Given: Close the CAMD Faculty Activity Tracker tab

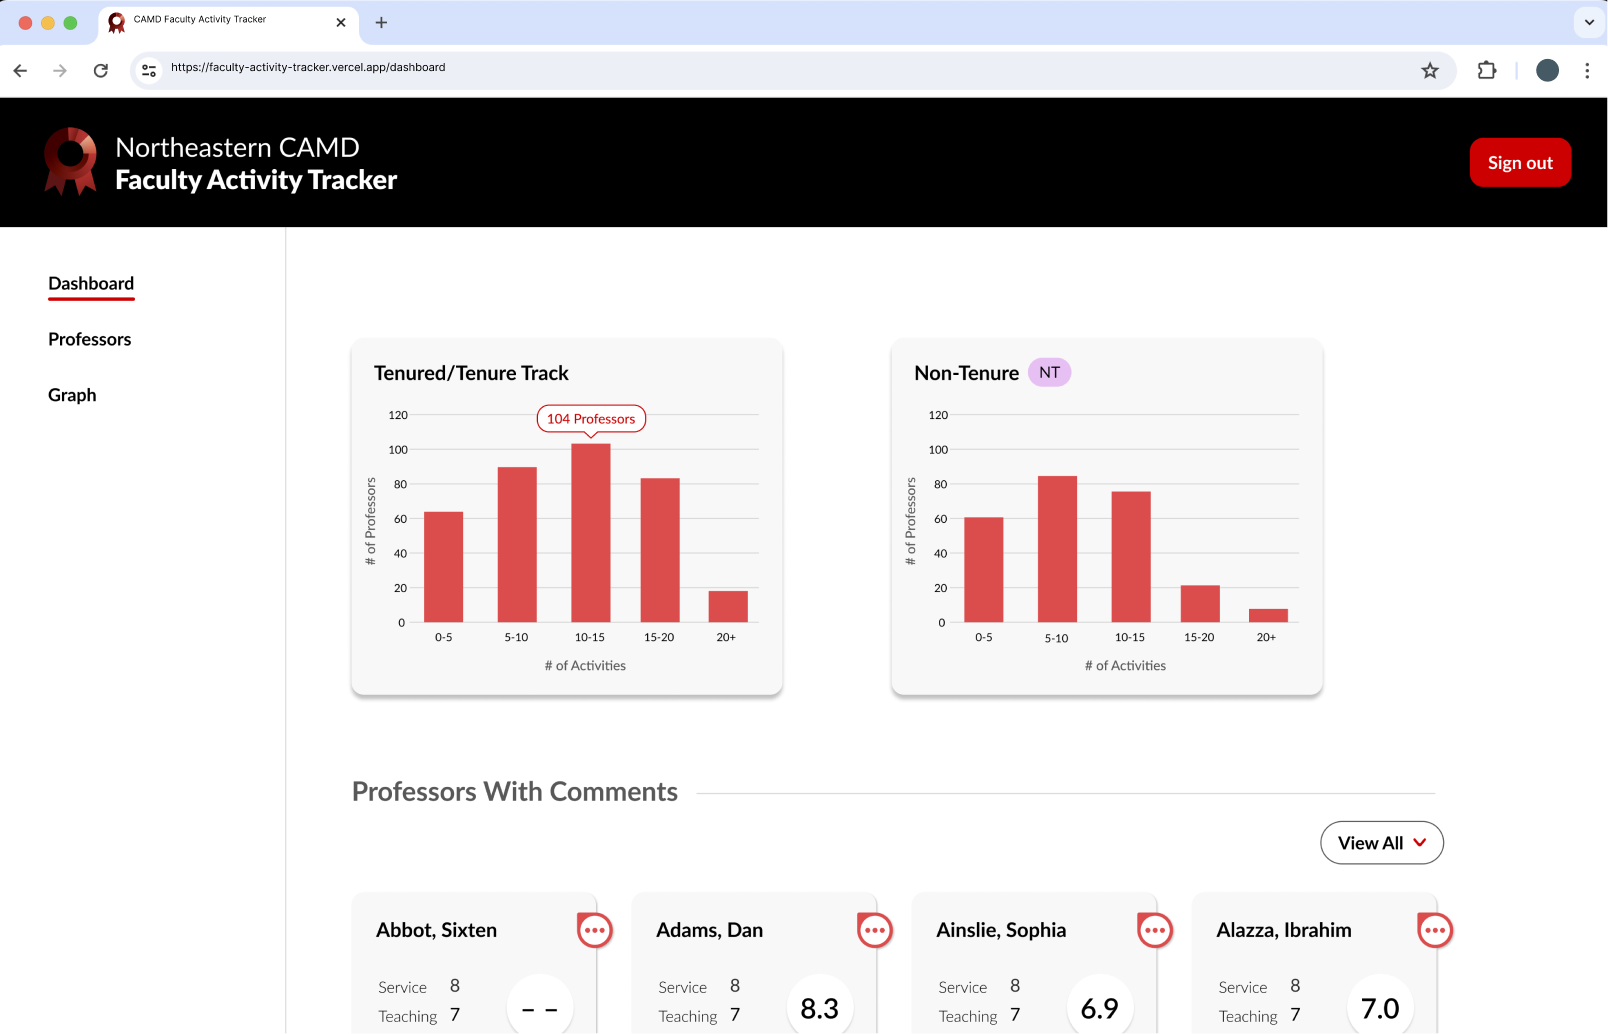Looking at the screenshot, I should tap(341, 22).
